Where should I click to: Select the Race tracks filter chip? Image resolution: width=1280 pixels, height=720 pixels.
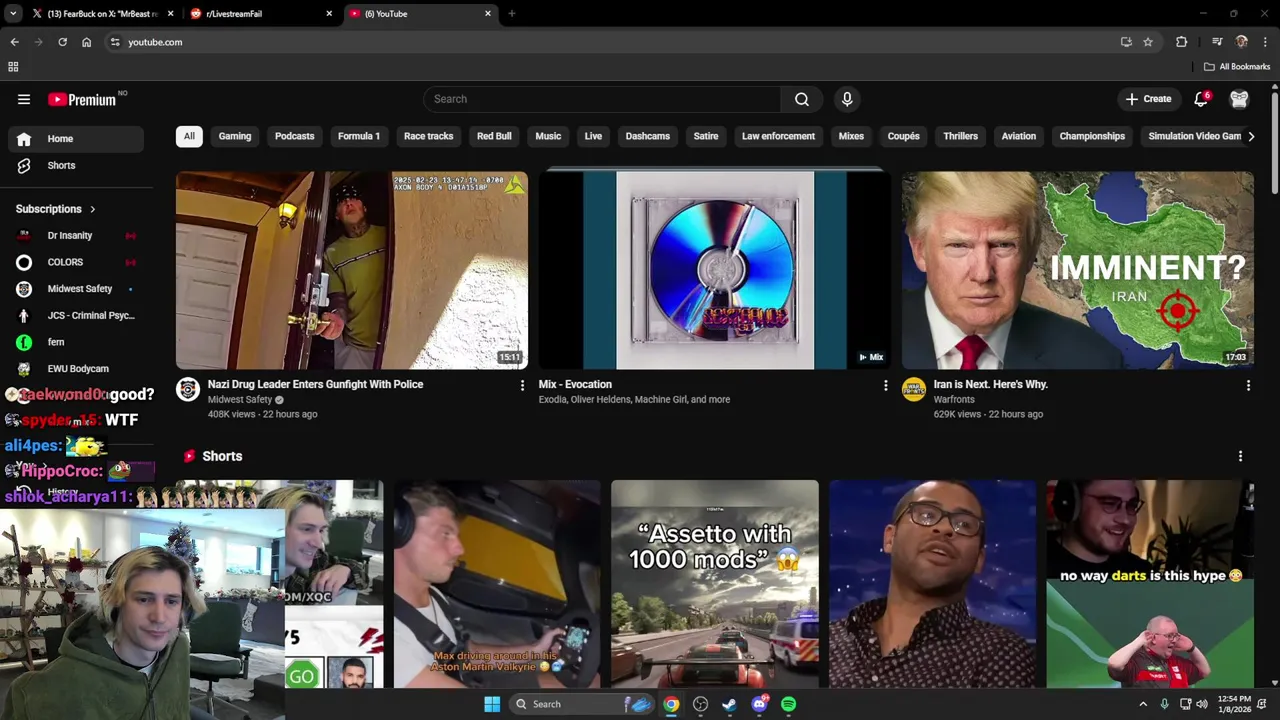coord(428,136)
